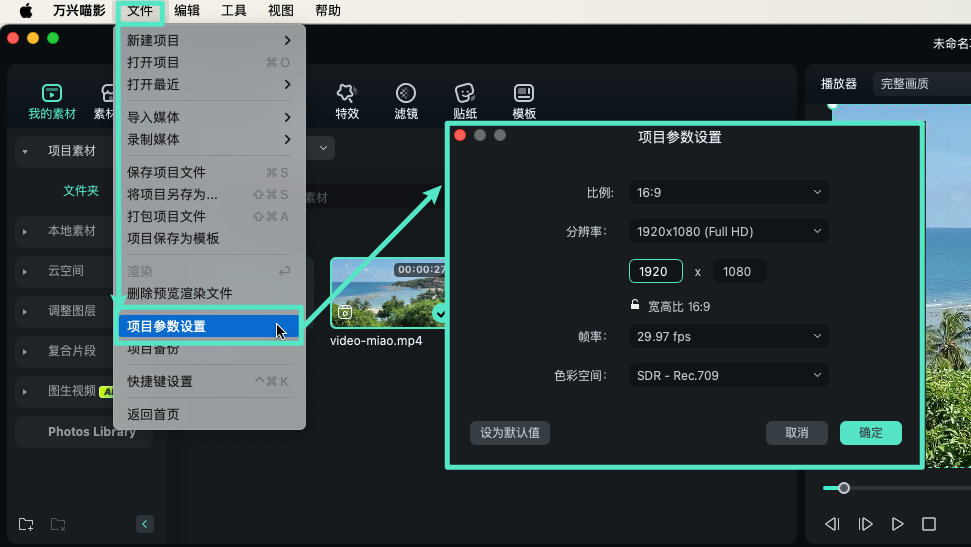The width and height of the screenshot is (971, 547).
Task: Open the 比例 16:9 dropdown
Action: 728,193
